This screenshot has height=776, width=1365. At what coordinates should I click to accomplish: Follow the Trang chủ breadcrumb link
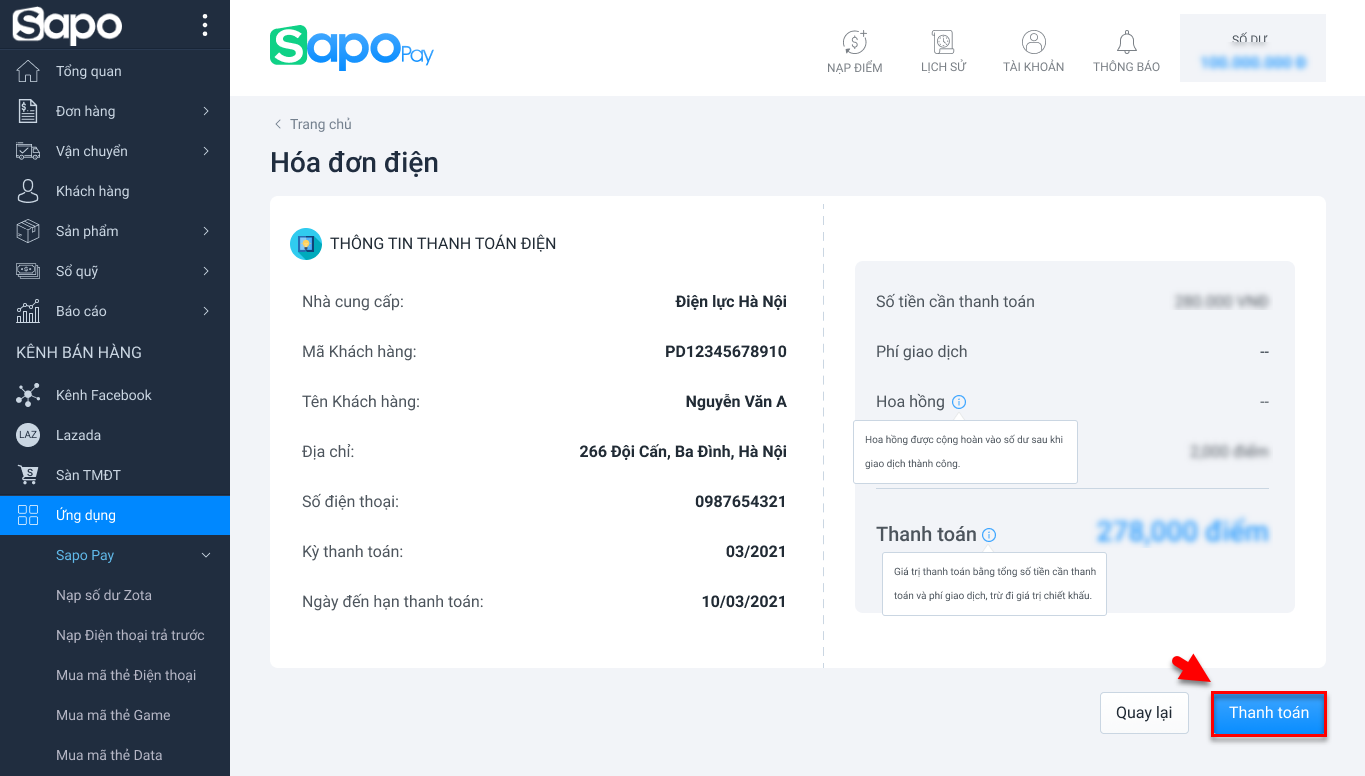tap(320, 124)
